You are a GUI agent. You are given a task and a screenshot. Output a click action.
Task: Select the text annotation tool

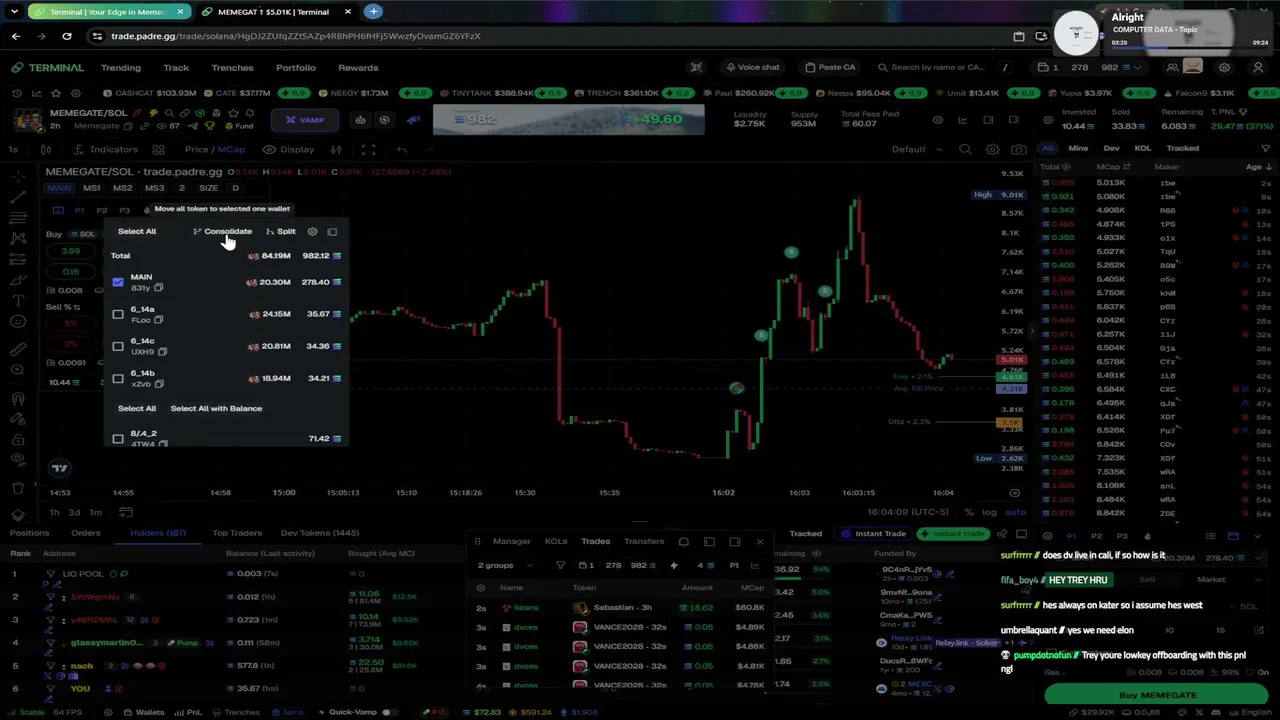(x=18, y=300)
